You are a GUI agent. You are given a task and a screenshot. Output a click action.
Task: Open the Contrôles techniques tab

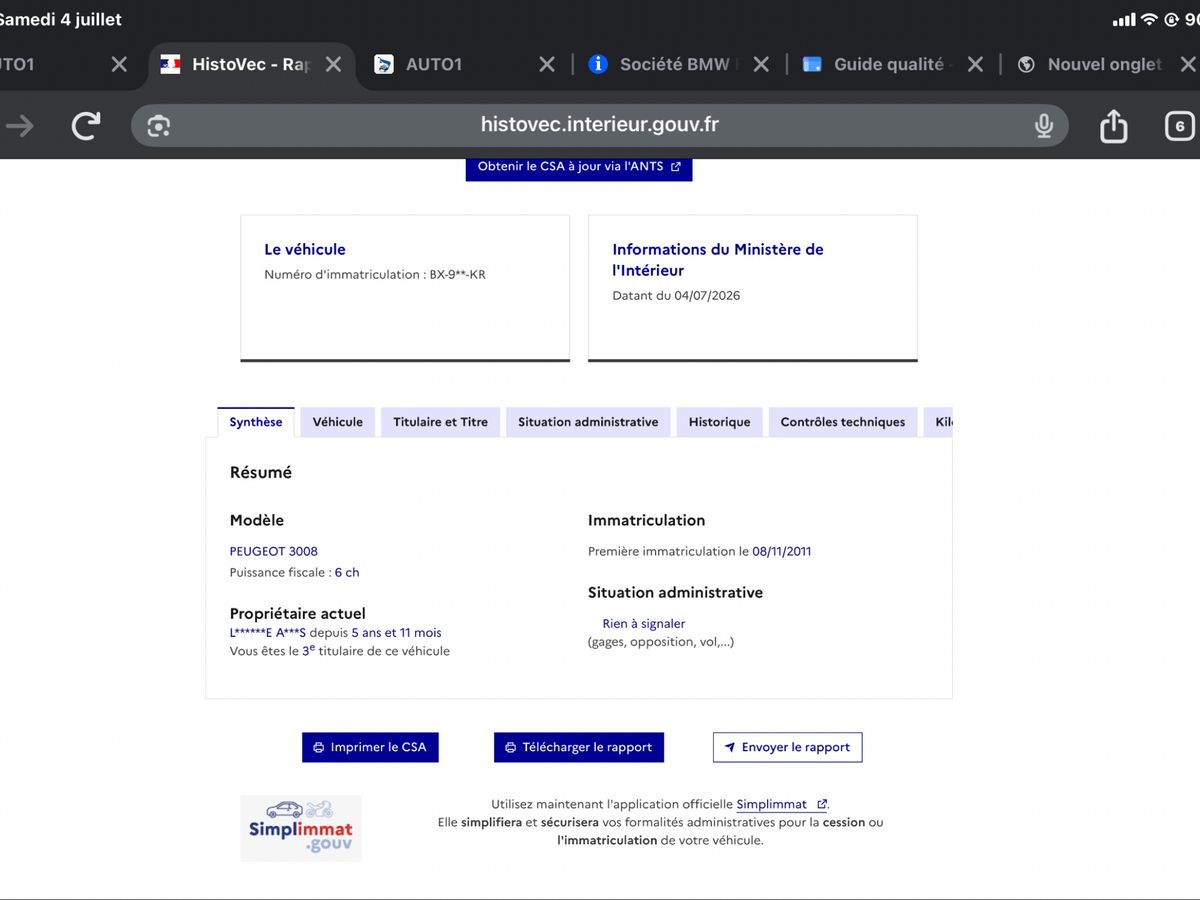click(843, 422)
